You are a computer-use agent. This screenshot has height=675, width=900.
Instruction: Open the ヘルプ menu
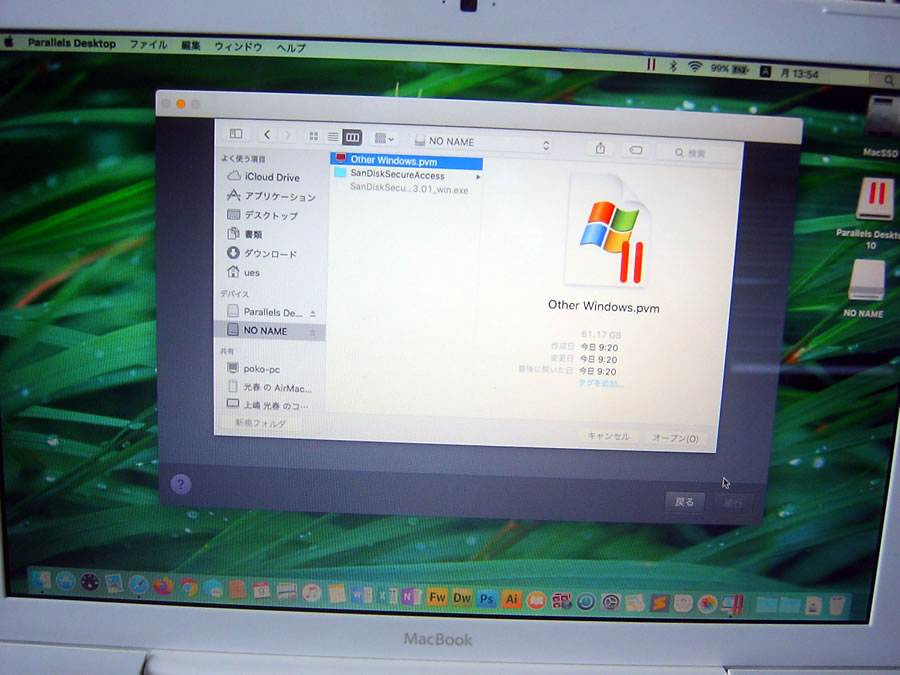tap(291, 48)
